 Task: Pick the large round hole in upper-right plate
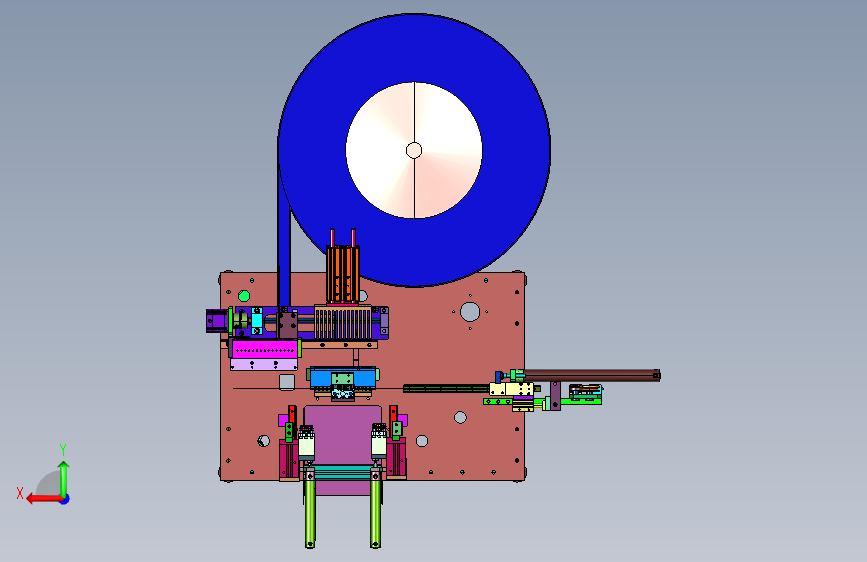pos(470,312)
